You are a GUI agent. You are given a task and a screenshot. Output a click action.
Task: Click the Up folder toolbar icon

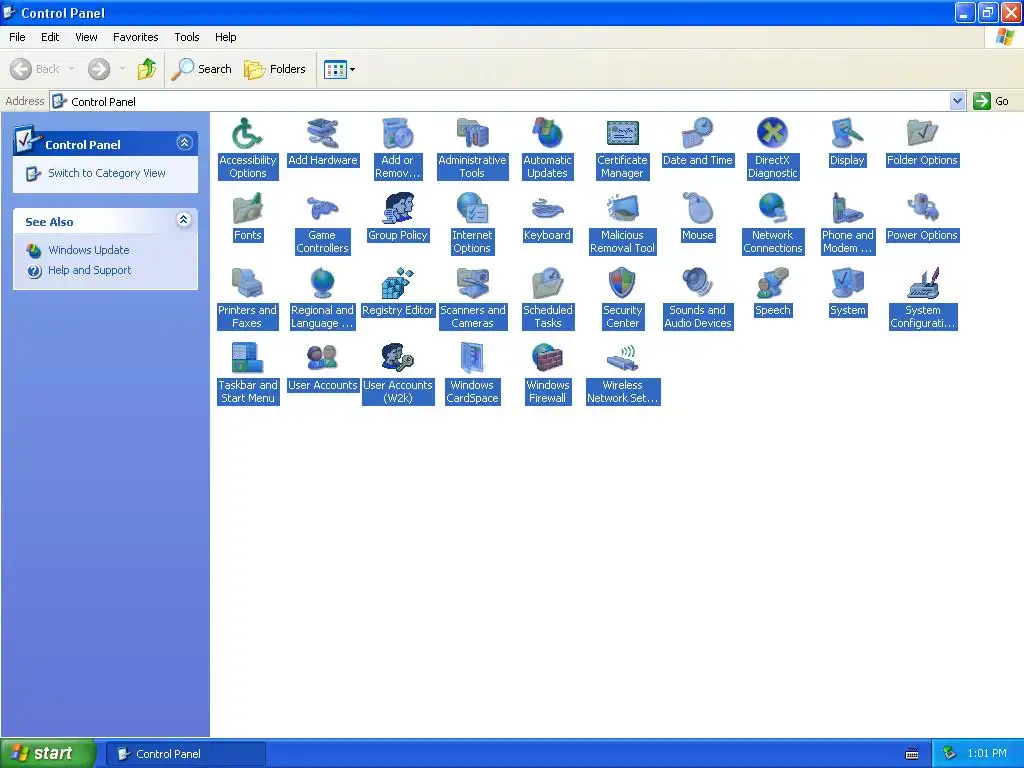click(147, 69)
